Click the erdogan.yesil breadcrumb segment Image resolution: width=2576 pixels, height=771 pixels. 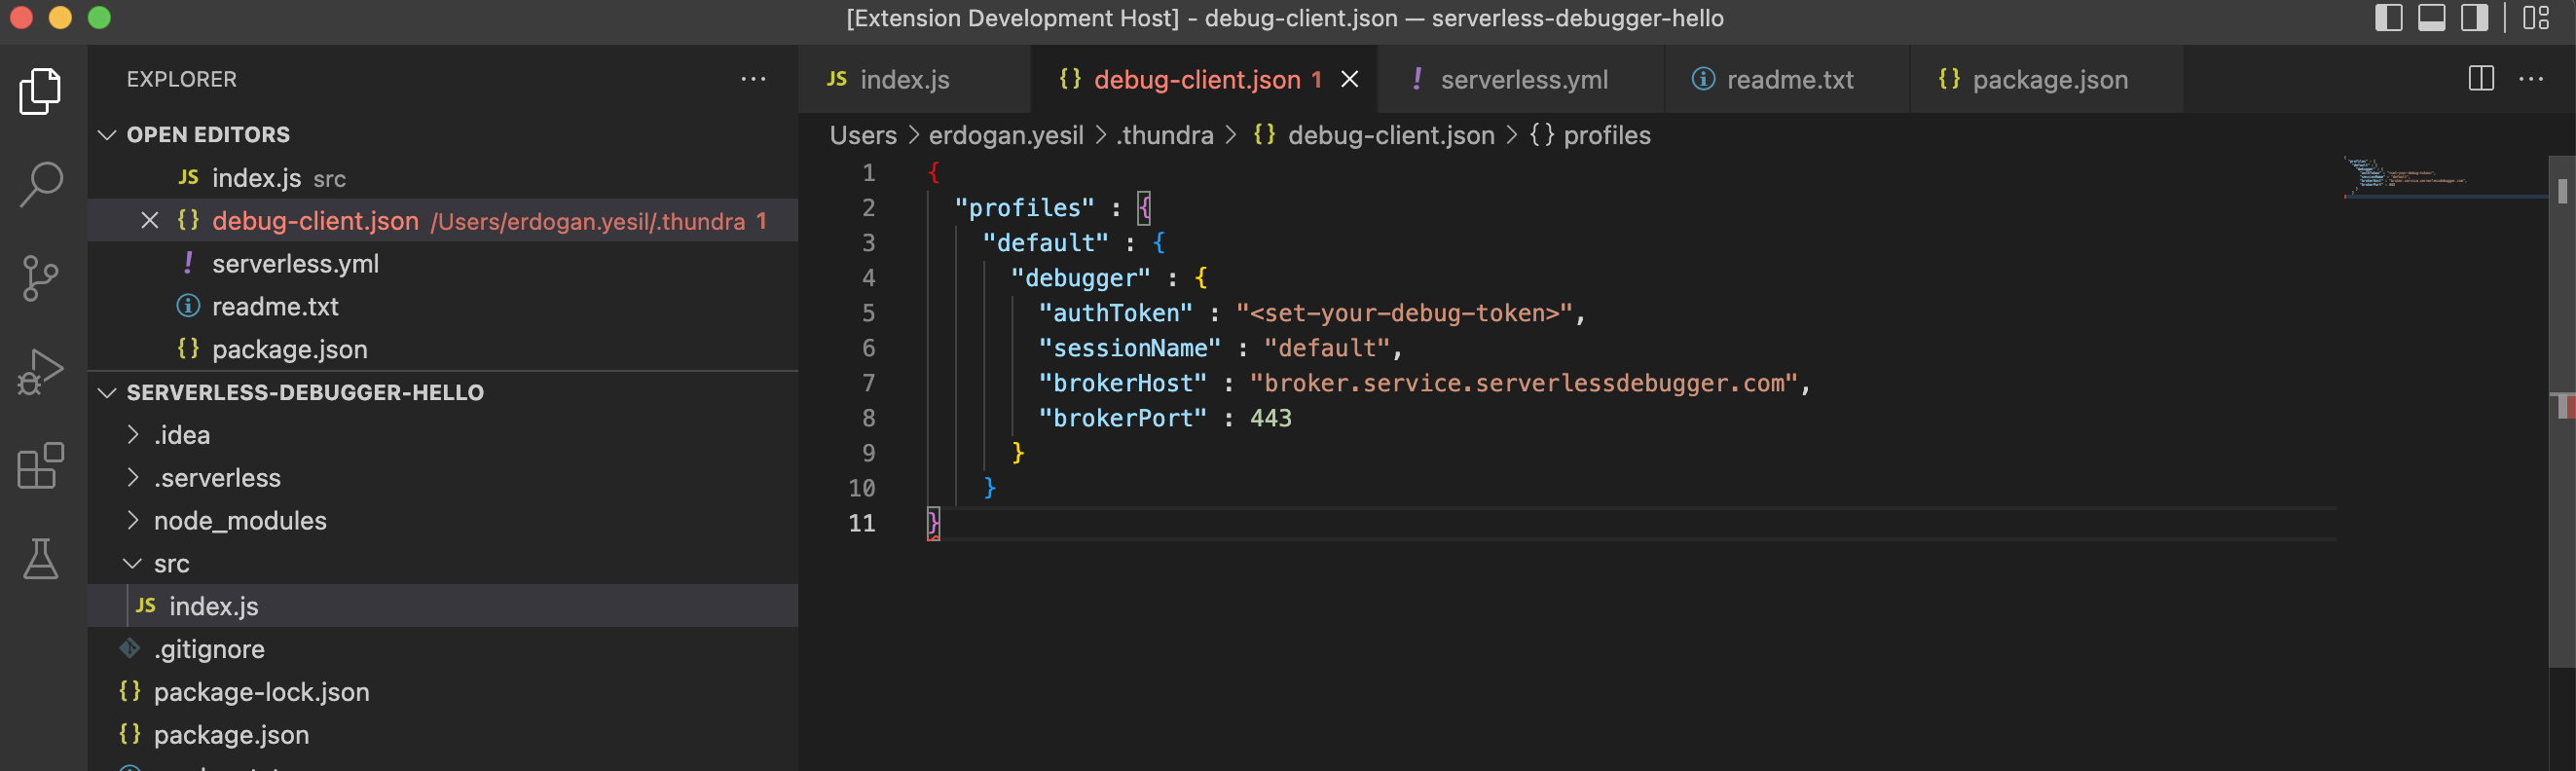click(x=1005, y=135)
